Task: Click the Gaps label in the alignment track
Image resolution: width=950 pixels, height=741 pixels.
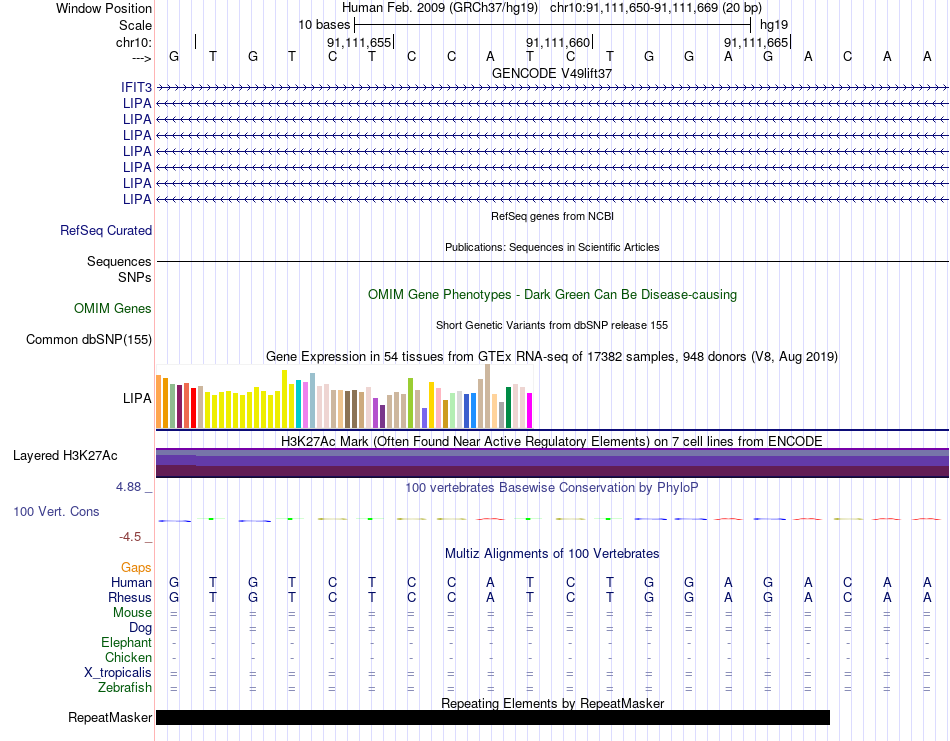Action: click(136, 567)
